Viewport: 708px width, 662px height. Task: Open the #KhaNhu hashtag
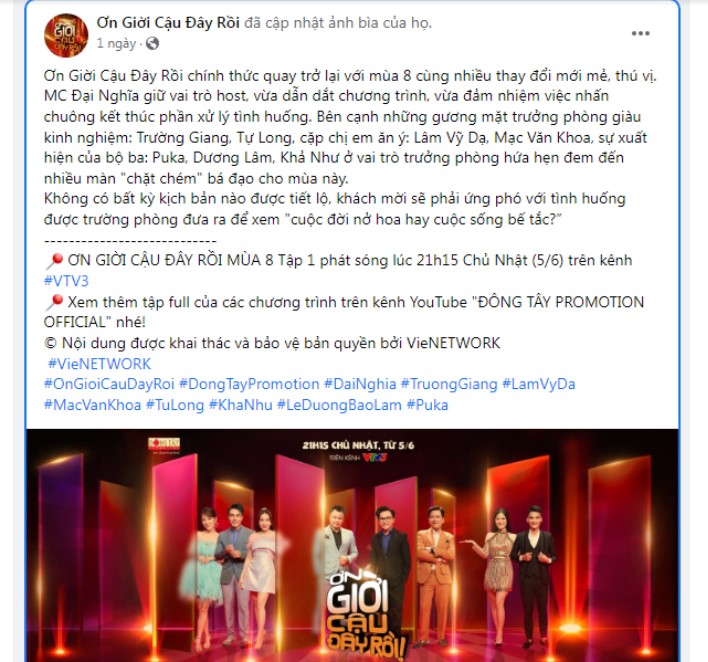click(240, 405)
